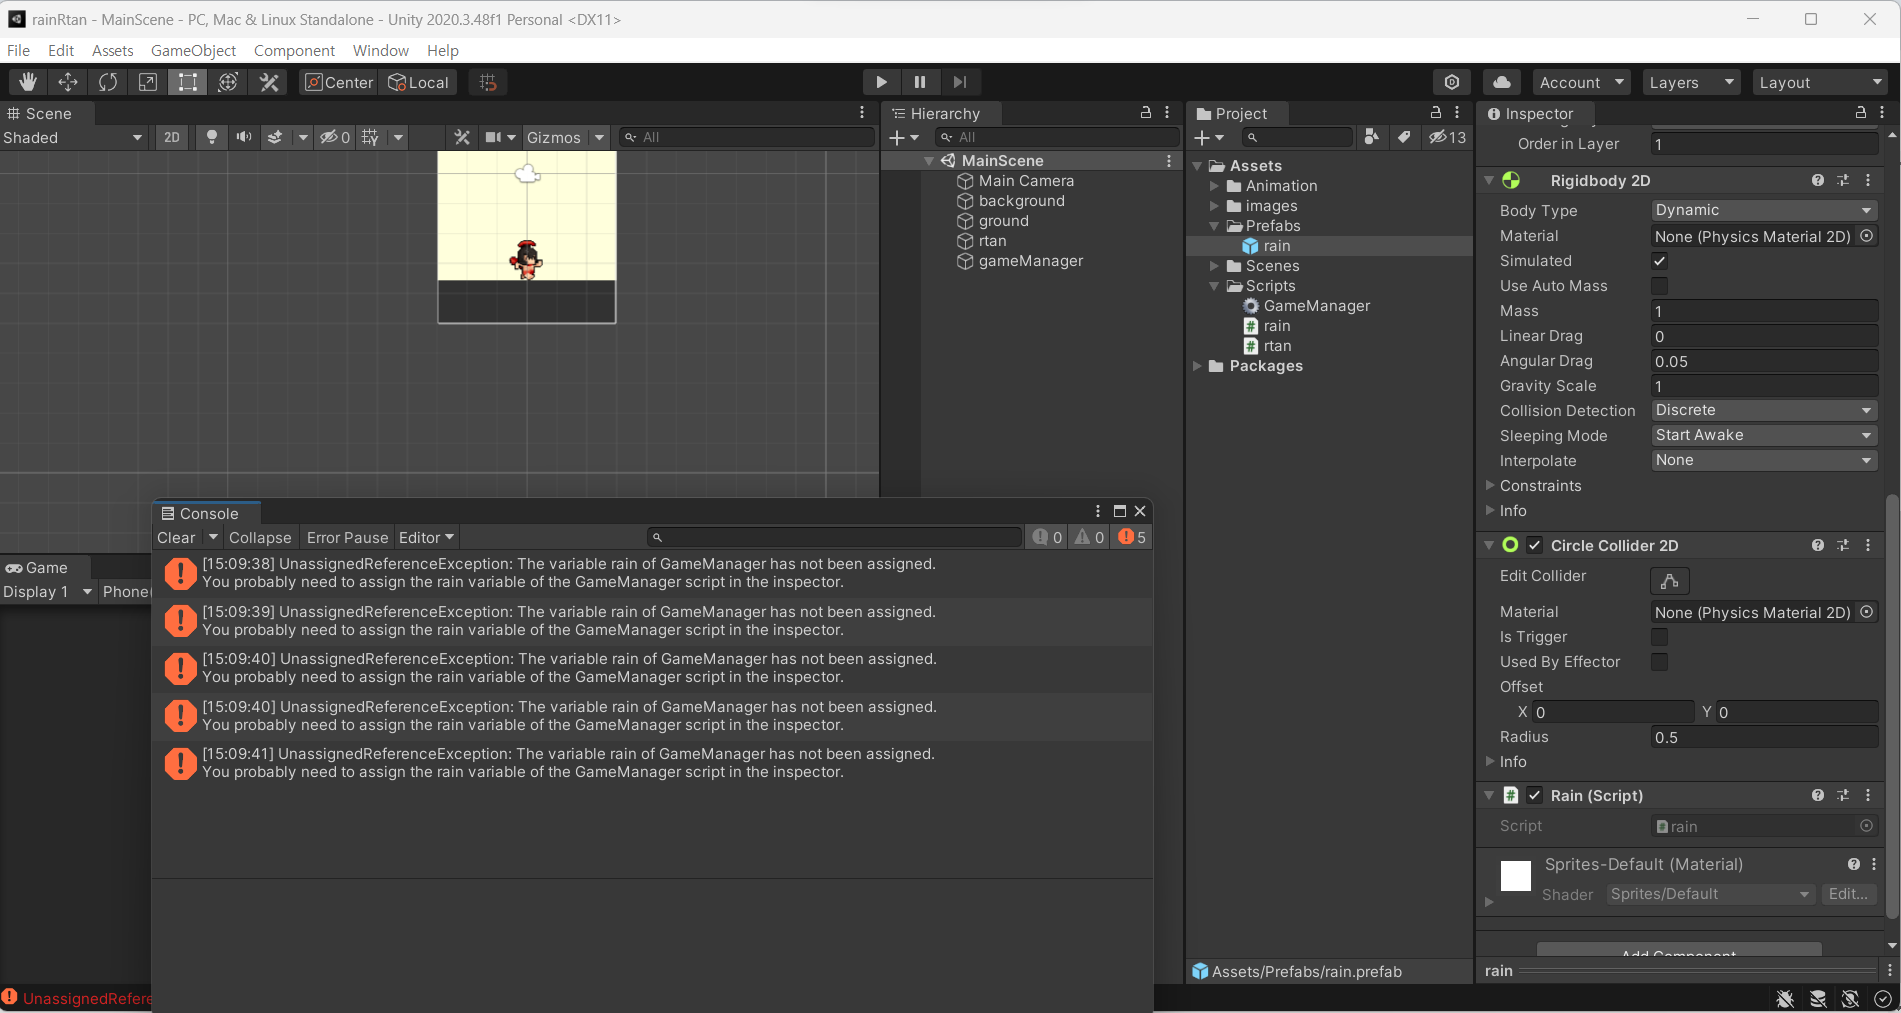
Task: Select Console tab
Action: [x=207, y=513]
